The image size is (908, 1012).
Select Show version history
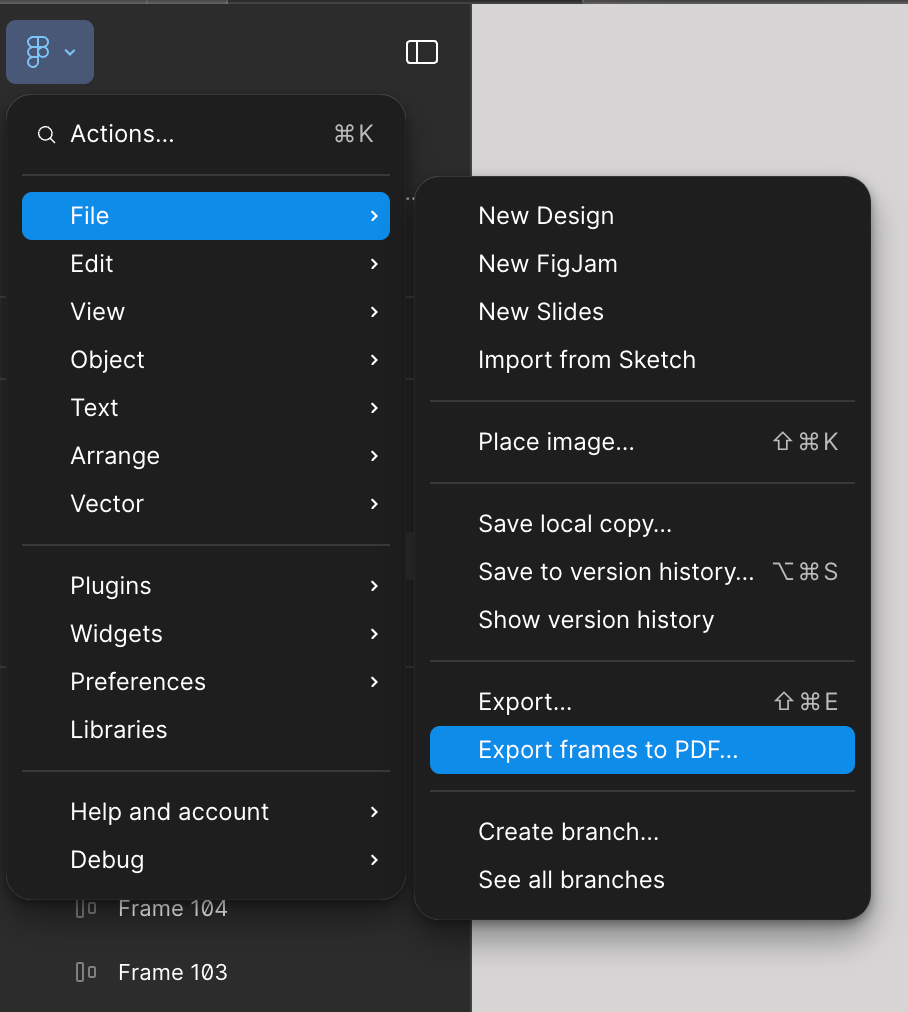point(642,620)
